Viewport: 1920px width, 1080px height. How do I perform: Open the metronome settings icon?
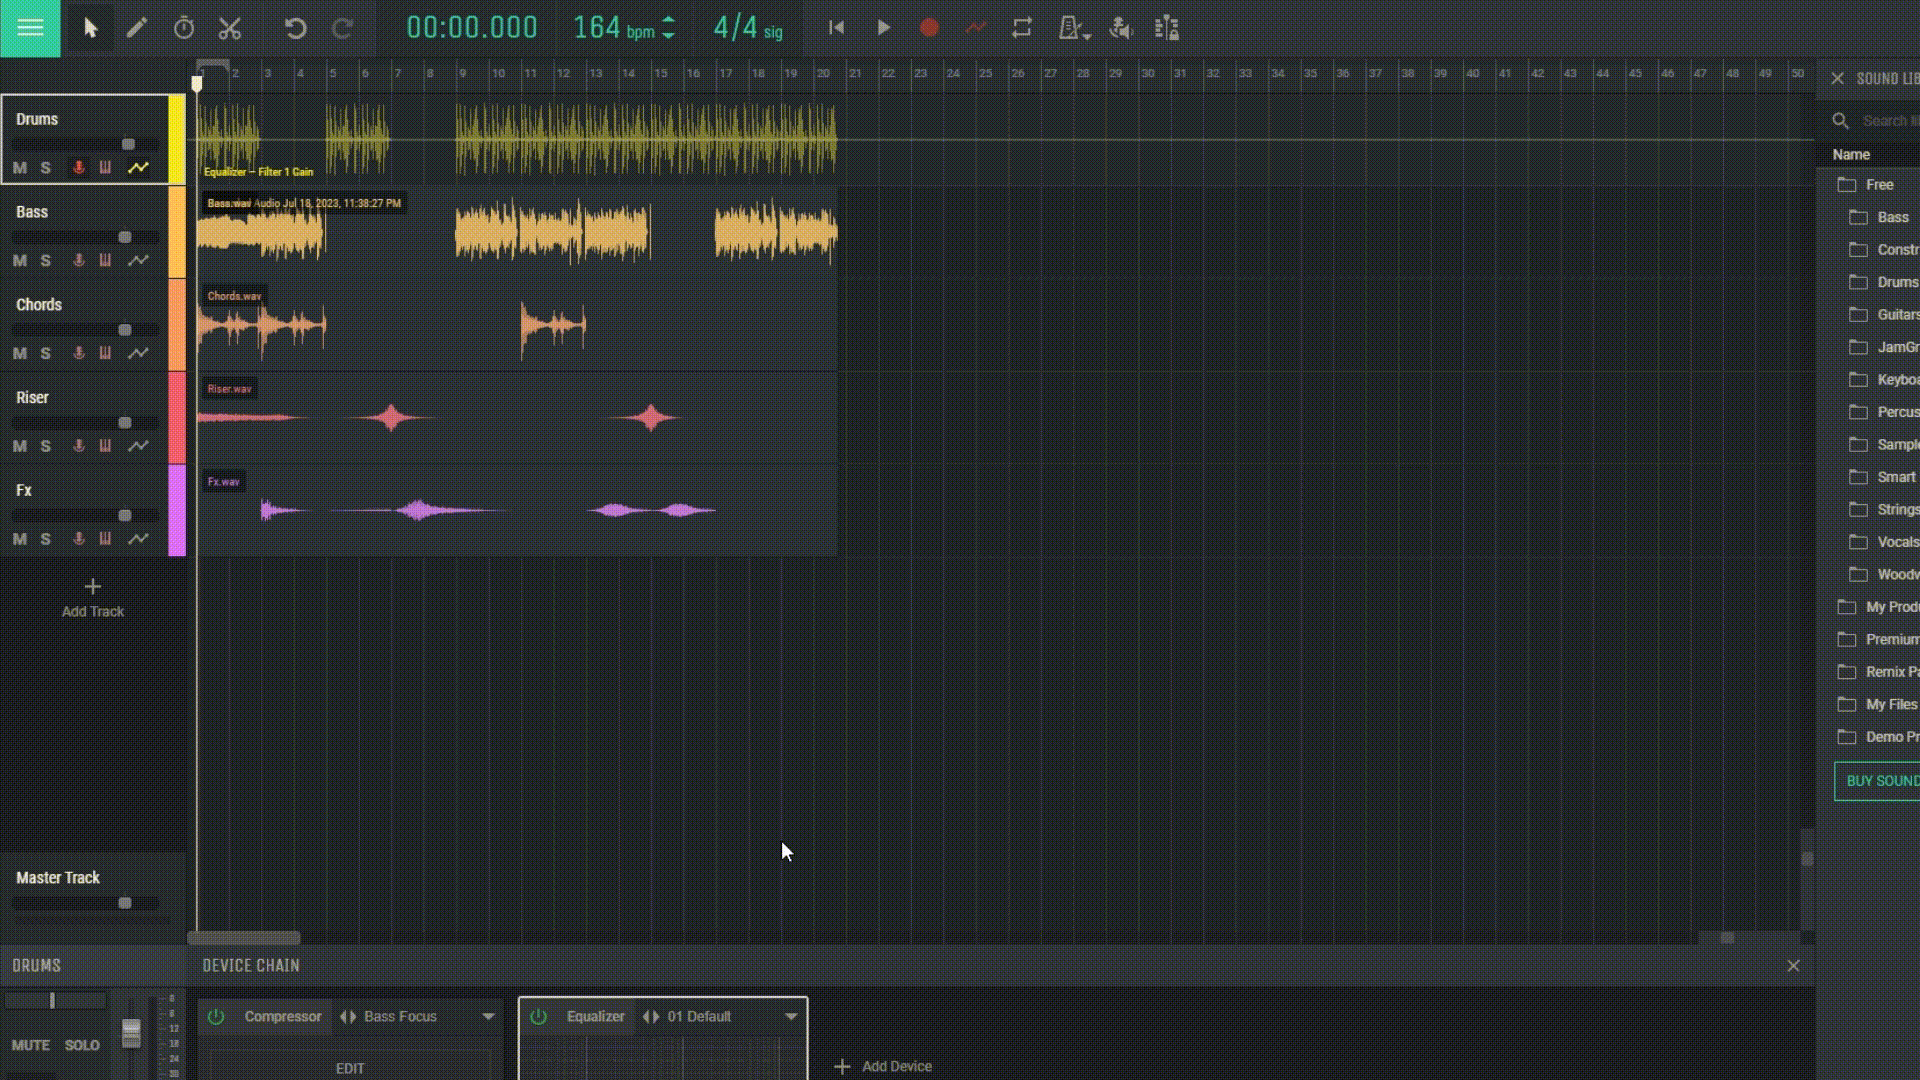point(1072,28)
